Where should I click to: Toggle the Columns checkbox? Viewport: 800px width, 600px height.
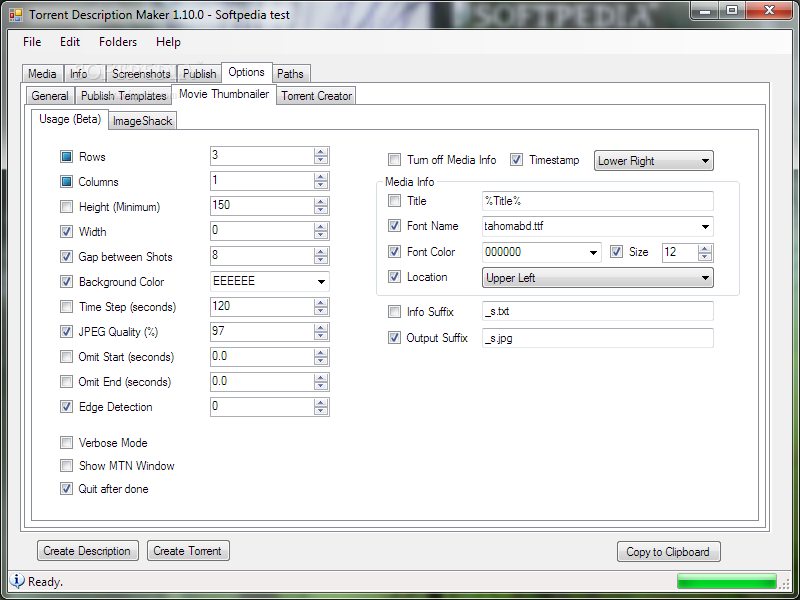66,181
